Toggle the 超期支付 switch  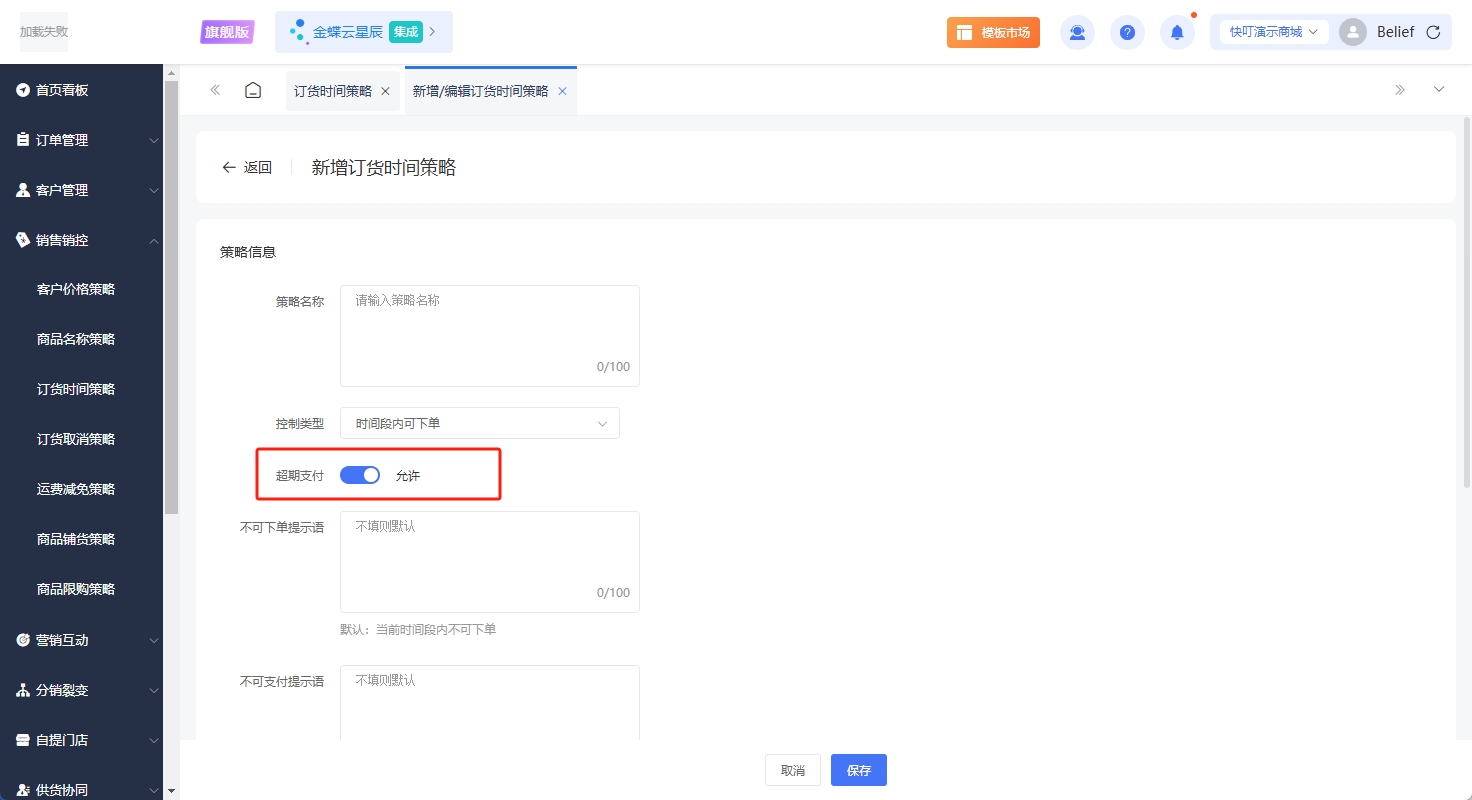pyautogui.click(x=360, y=475)
